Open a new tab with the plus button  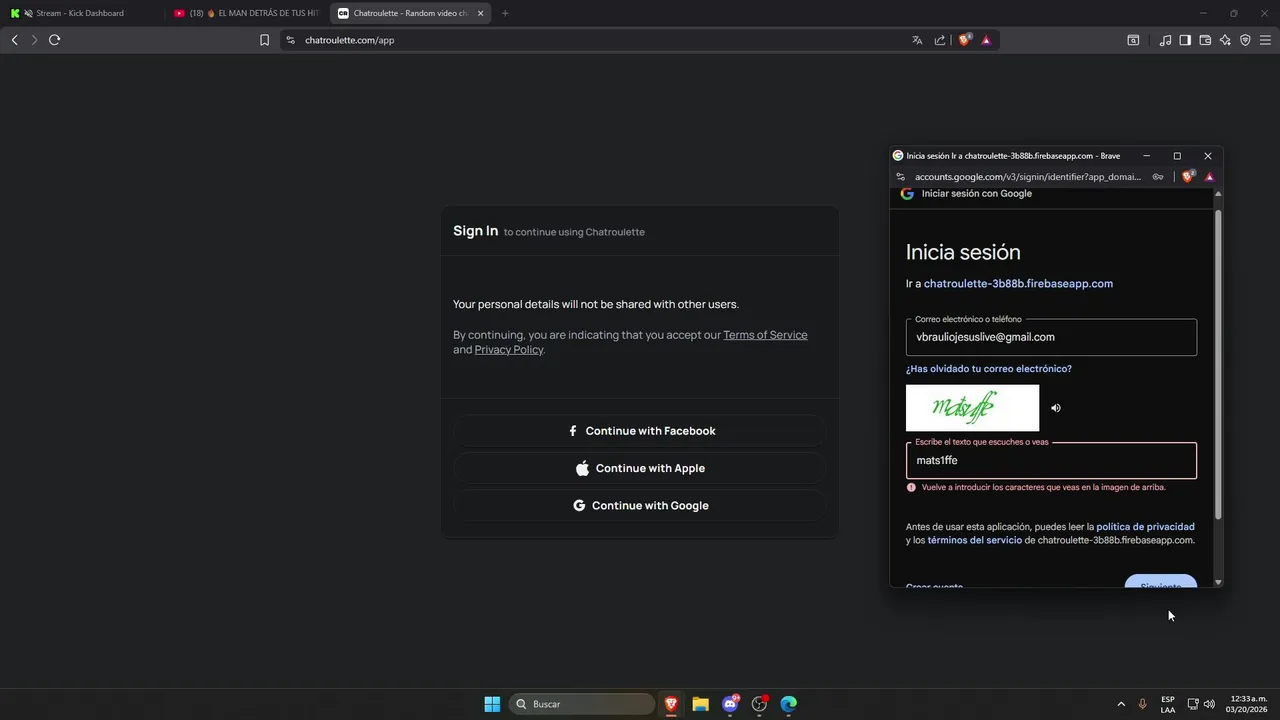[x=505, y=13]
